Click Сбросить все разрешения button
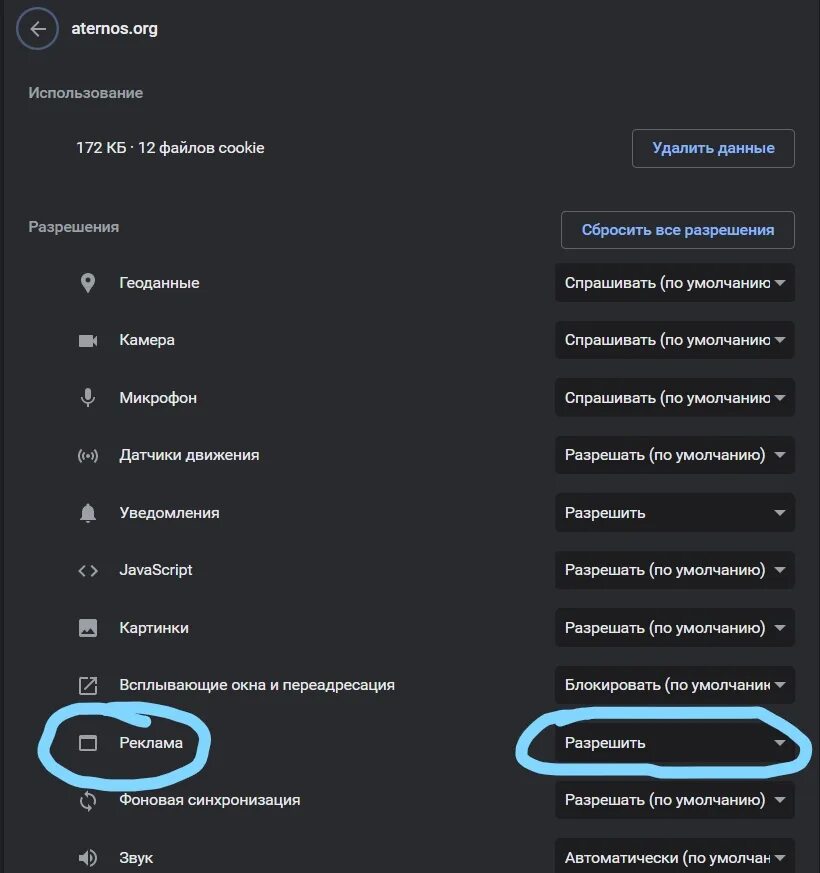The height and width of the screenshot is (873, 820). tap(677, 230)
